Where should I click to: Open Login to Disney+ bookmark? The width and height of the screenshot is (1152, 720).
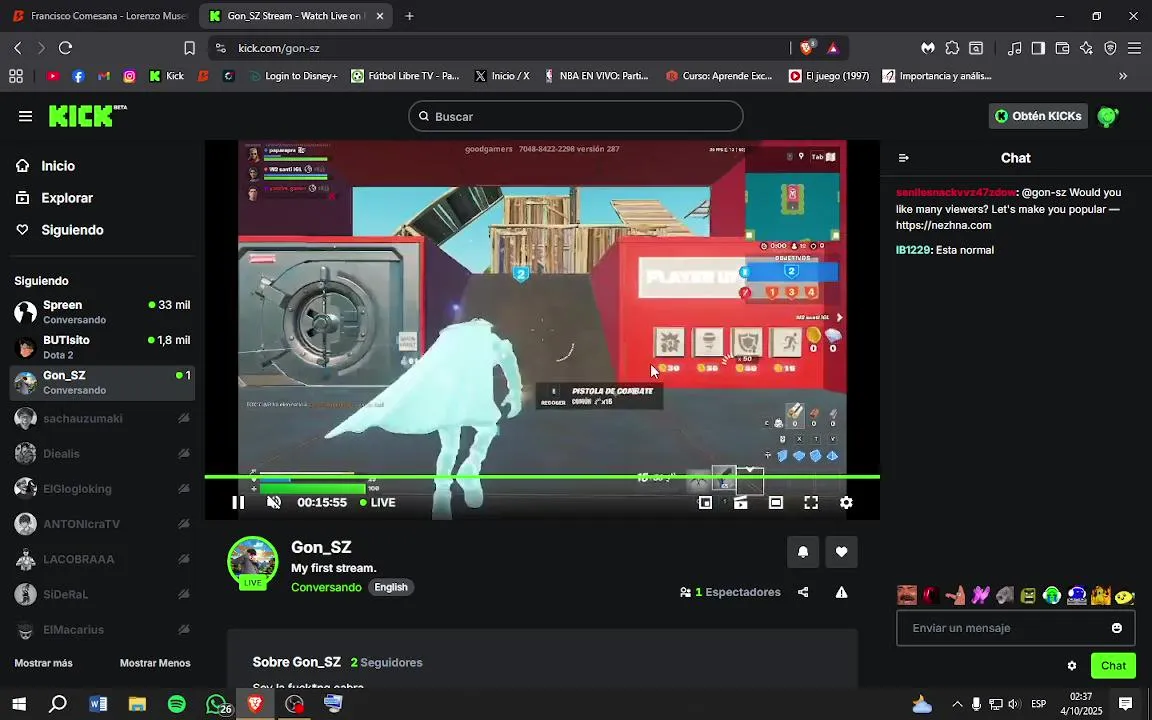pos(294,76)
